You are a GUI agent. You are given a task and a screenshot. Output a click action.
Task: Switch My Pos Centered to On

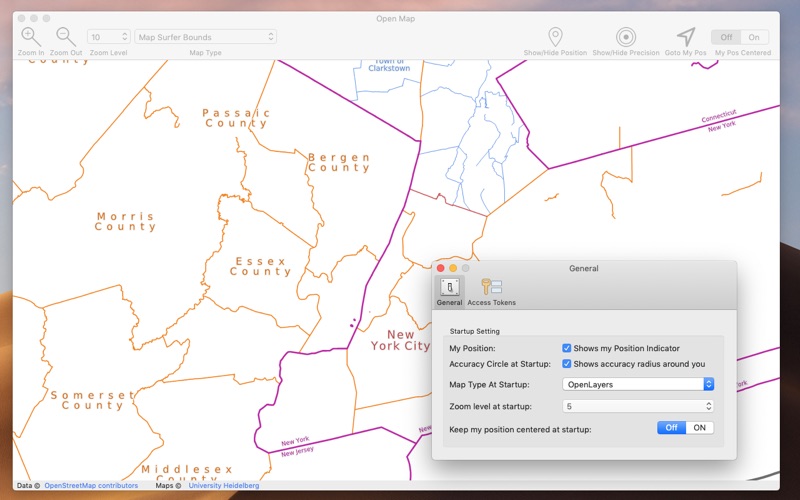tap(754, 37)
